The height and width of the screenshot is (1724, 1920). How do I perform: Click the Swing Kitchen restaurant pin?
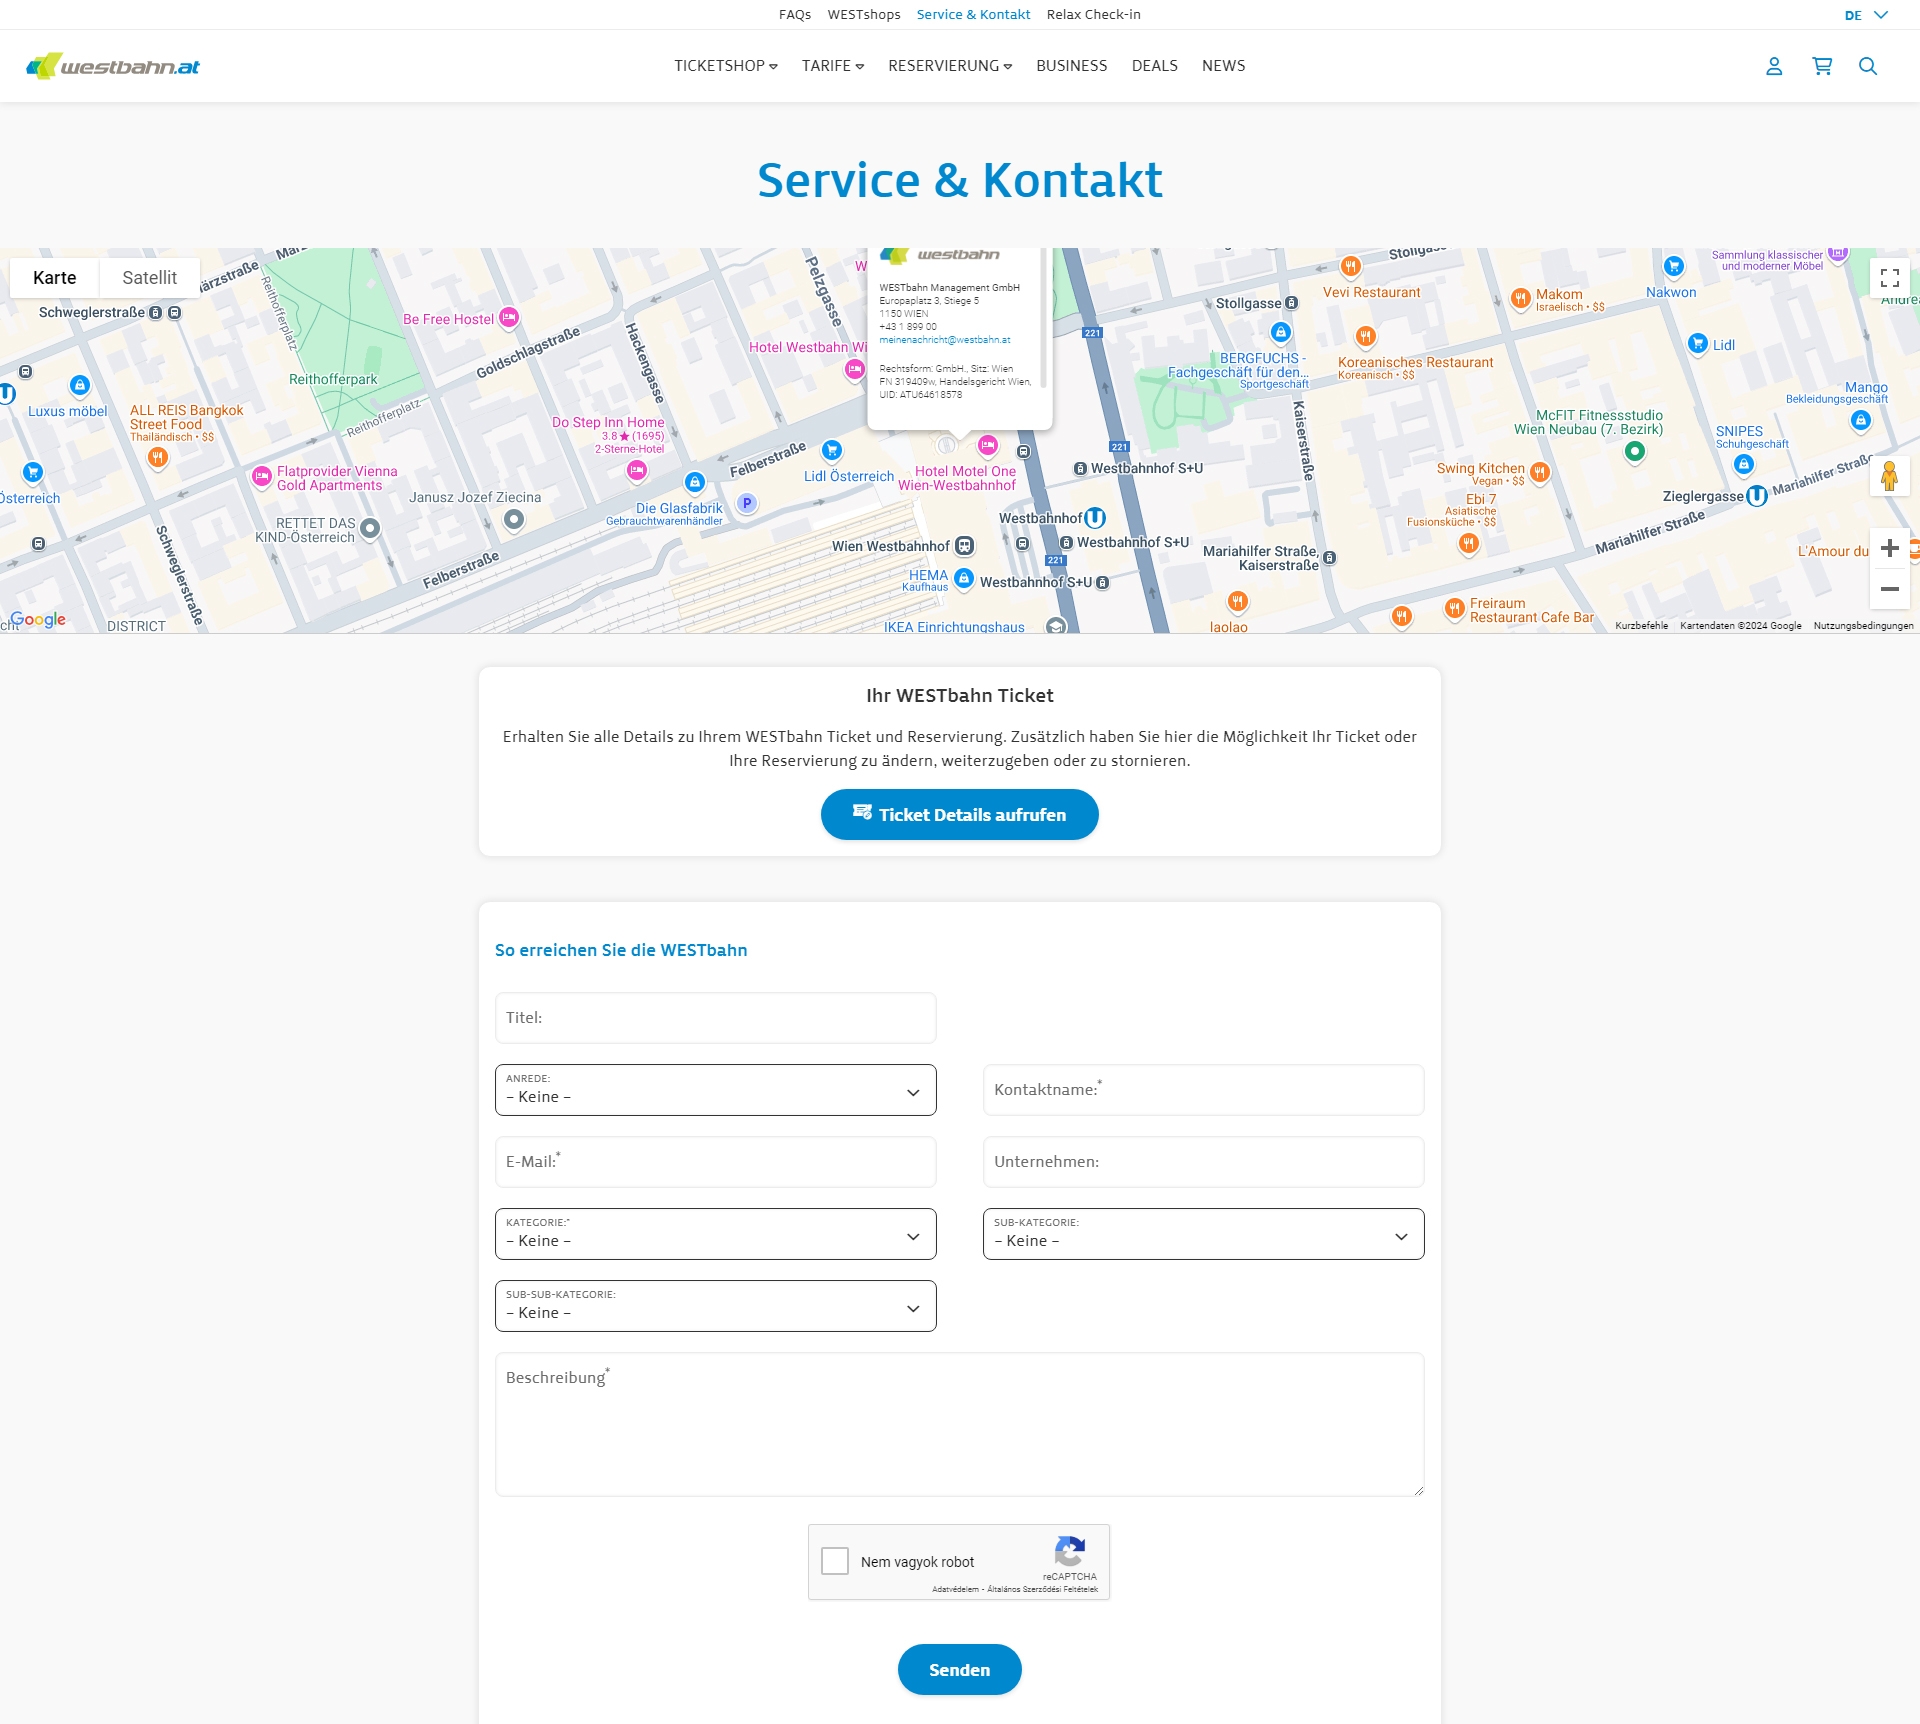pyautogui.click(x=1540, y=472)
